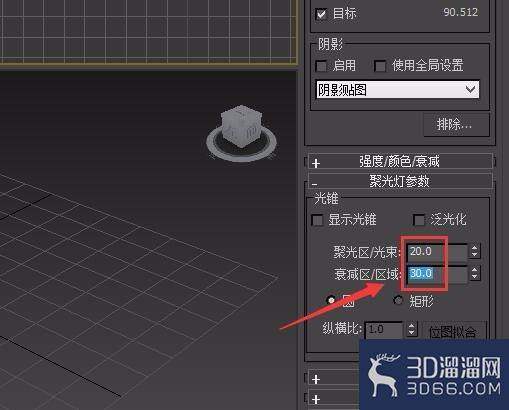
Task: Check 使用全局设置 checkbox
Action: point(380,66)
